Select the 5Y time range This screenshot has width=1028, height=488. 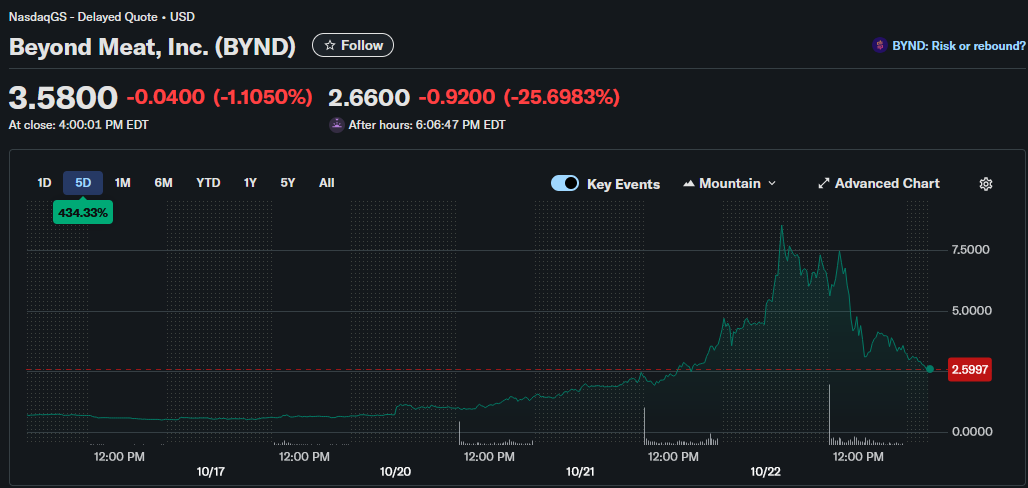click(288, 183)
